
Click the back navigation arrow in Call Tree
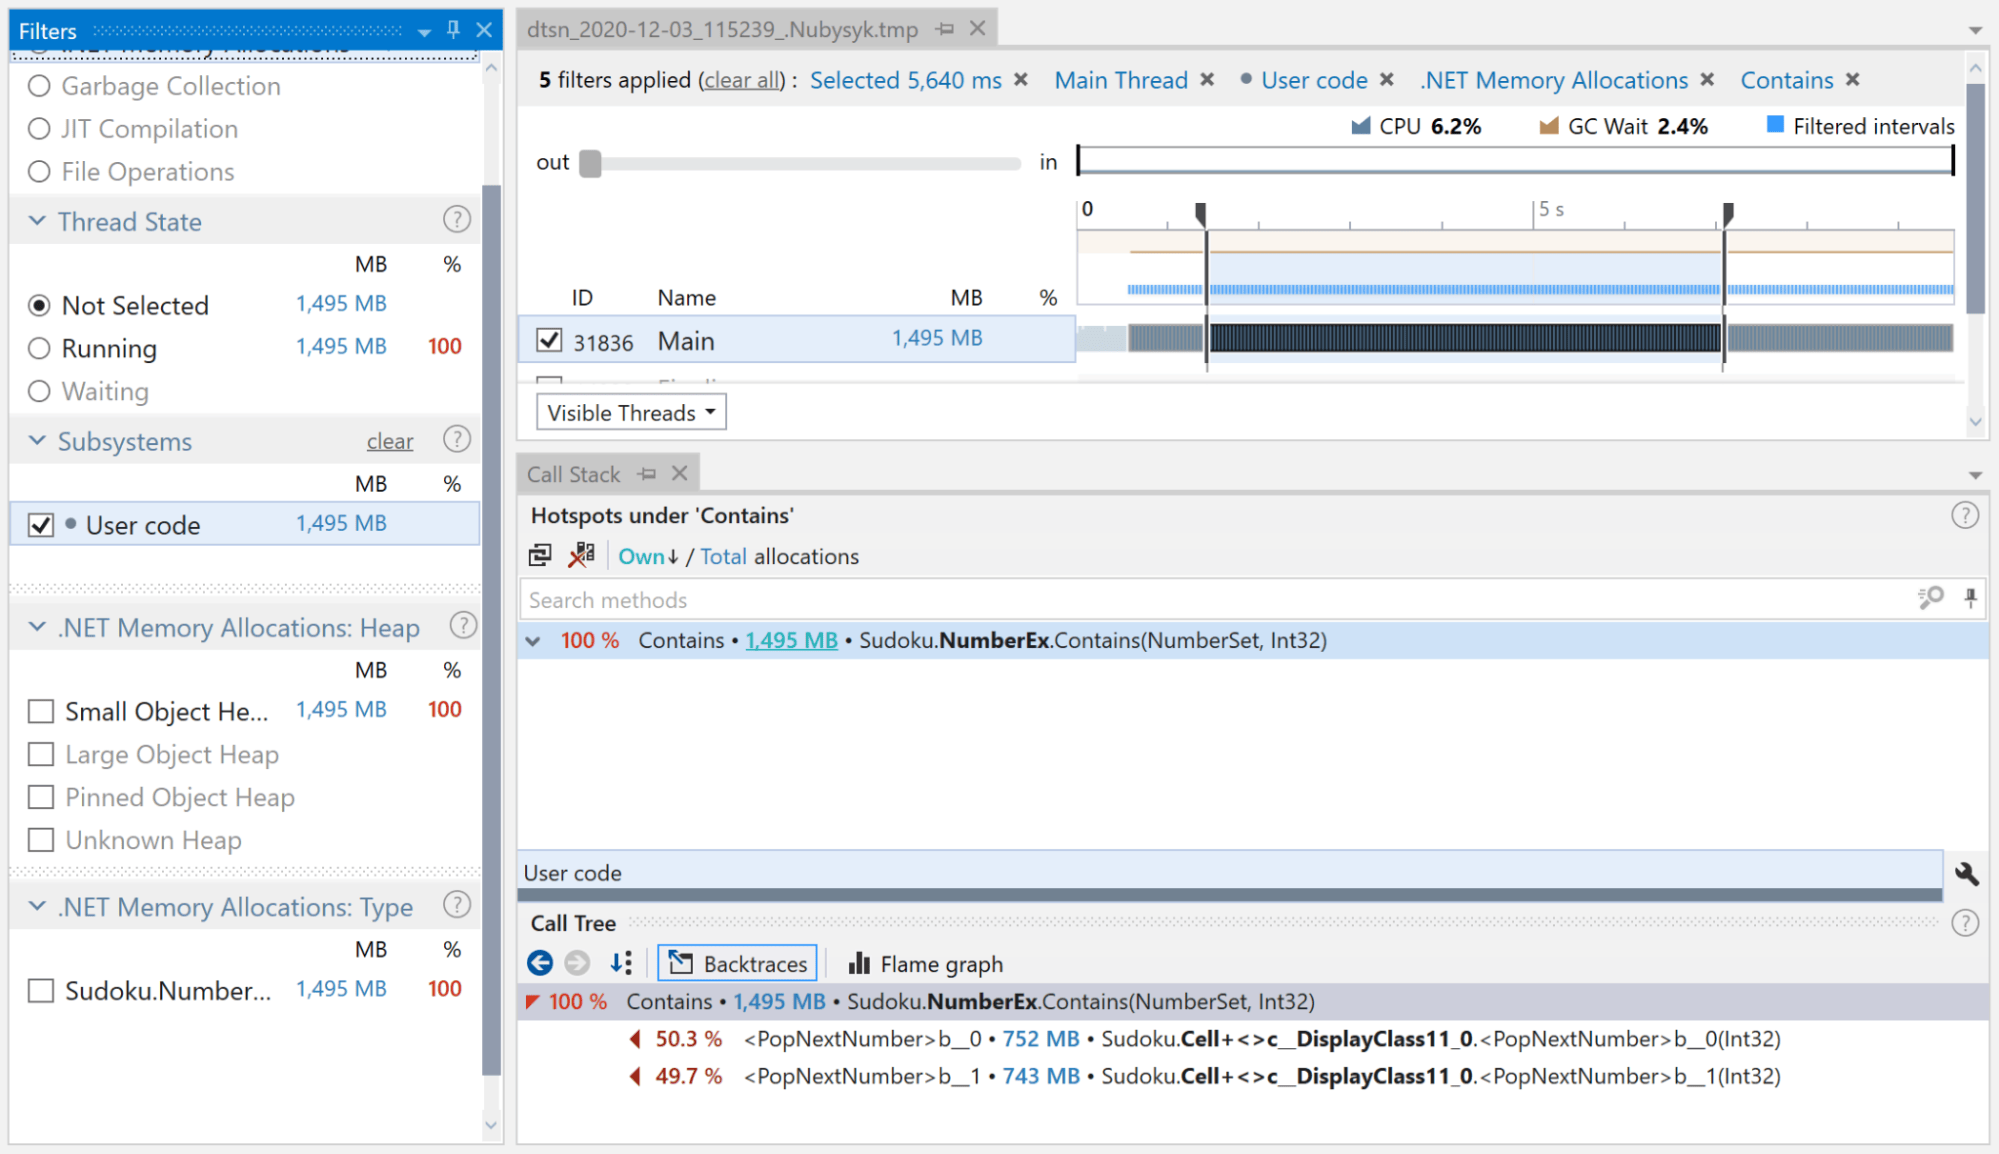(540, 963)
